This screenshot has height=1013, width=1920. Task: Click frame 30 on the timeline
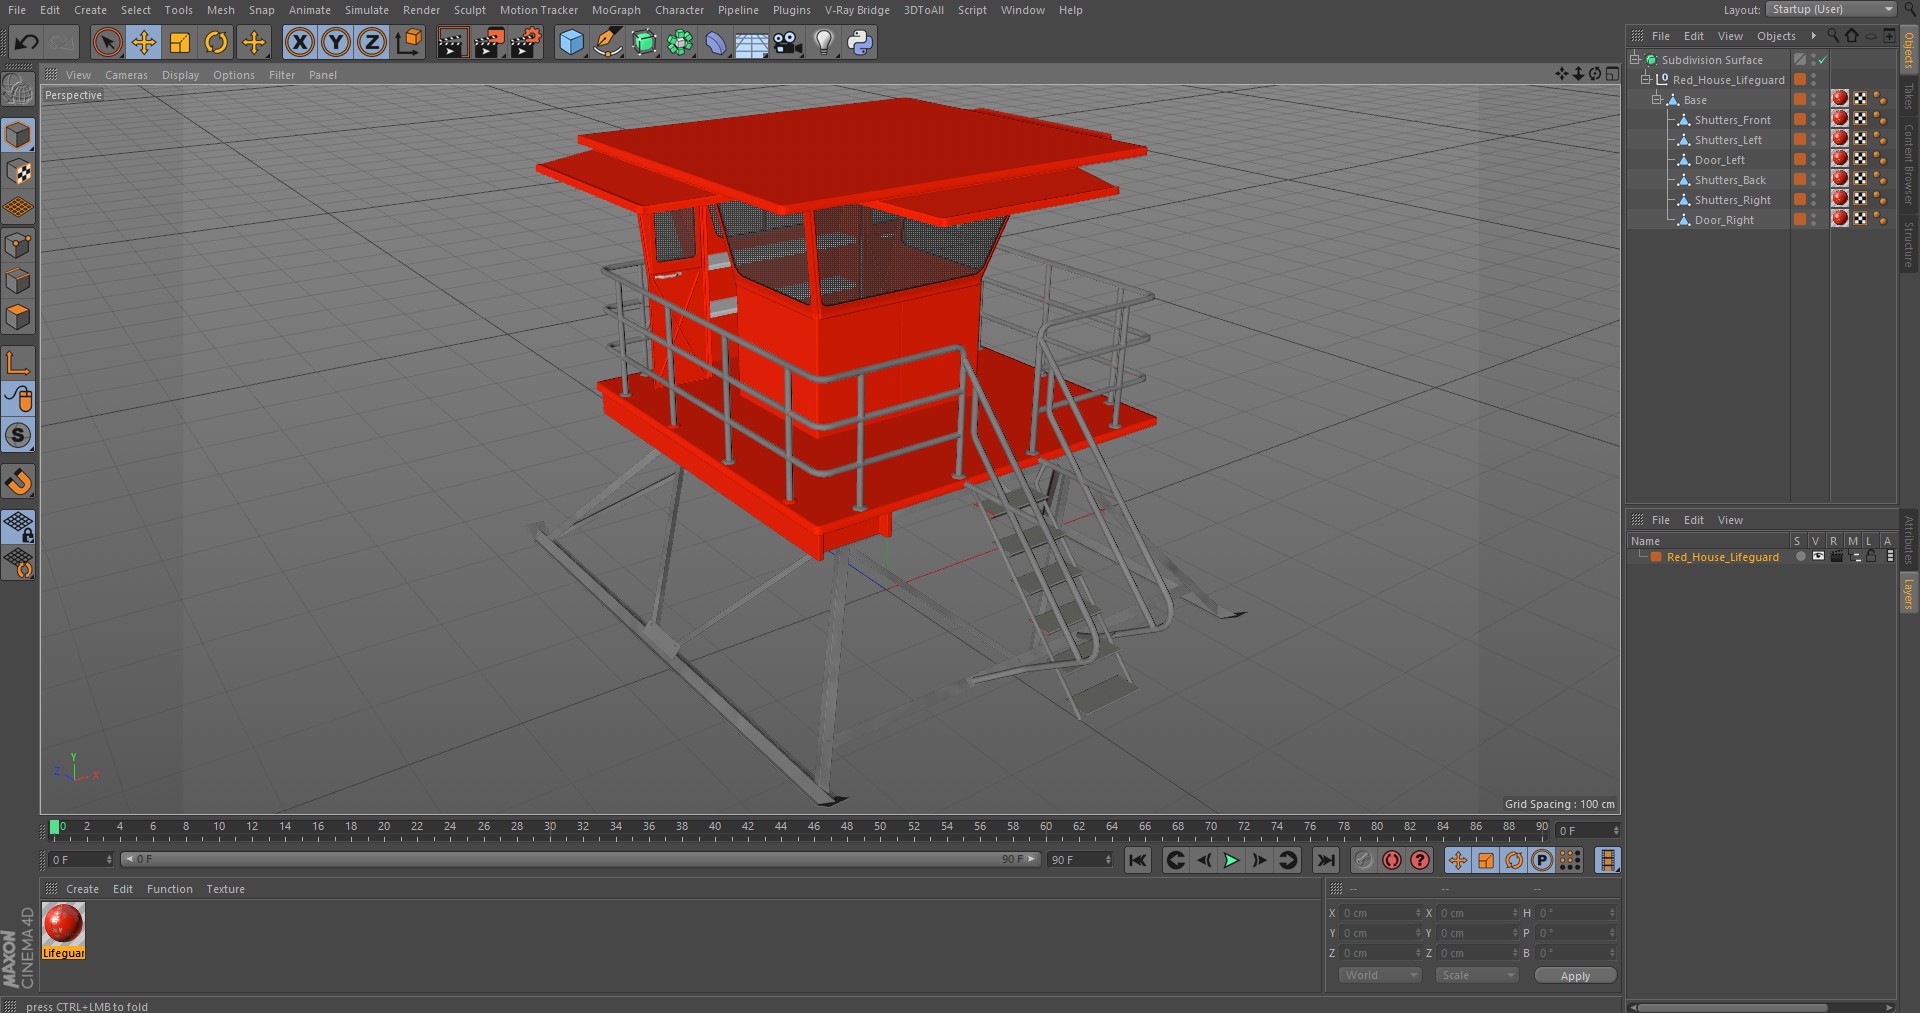(x=550, y=828)
